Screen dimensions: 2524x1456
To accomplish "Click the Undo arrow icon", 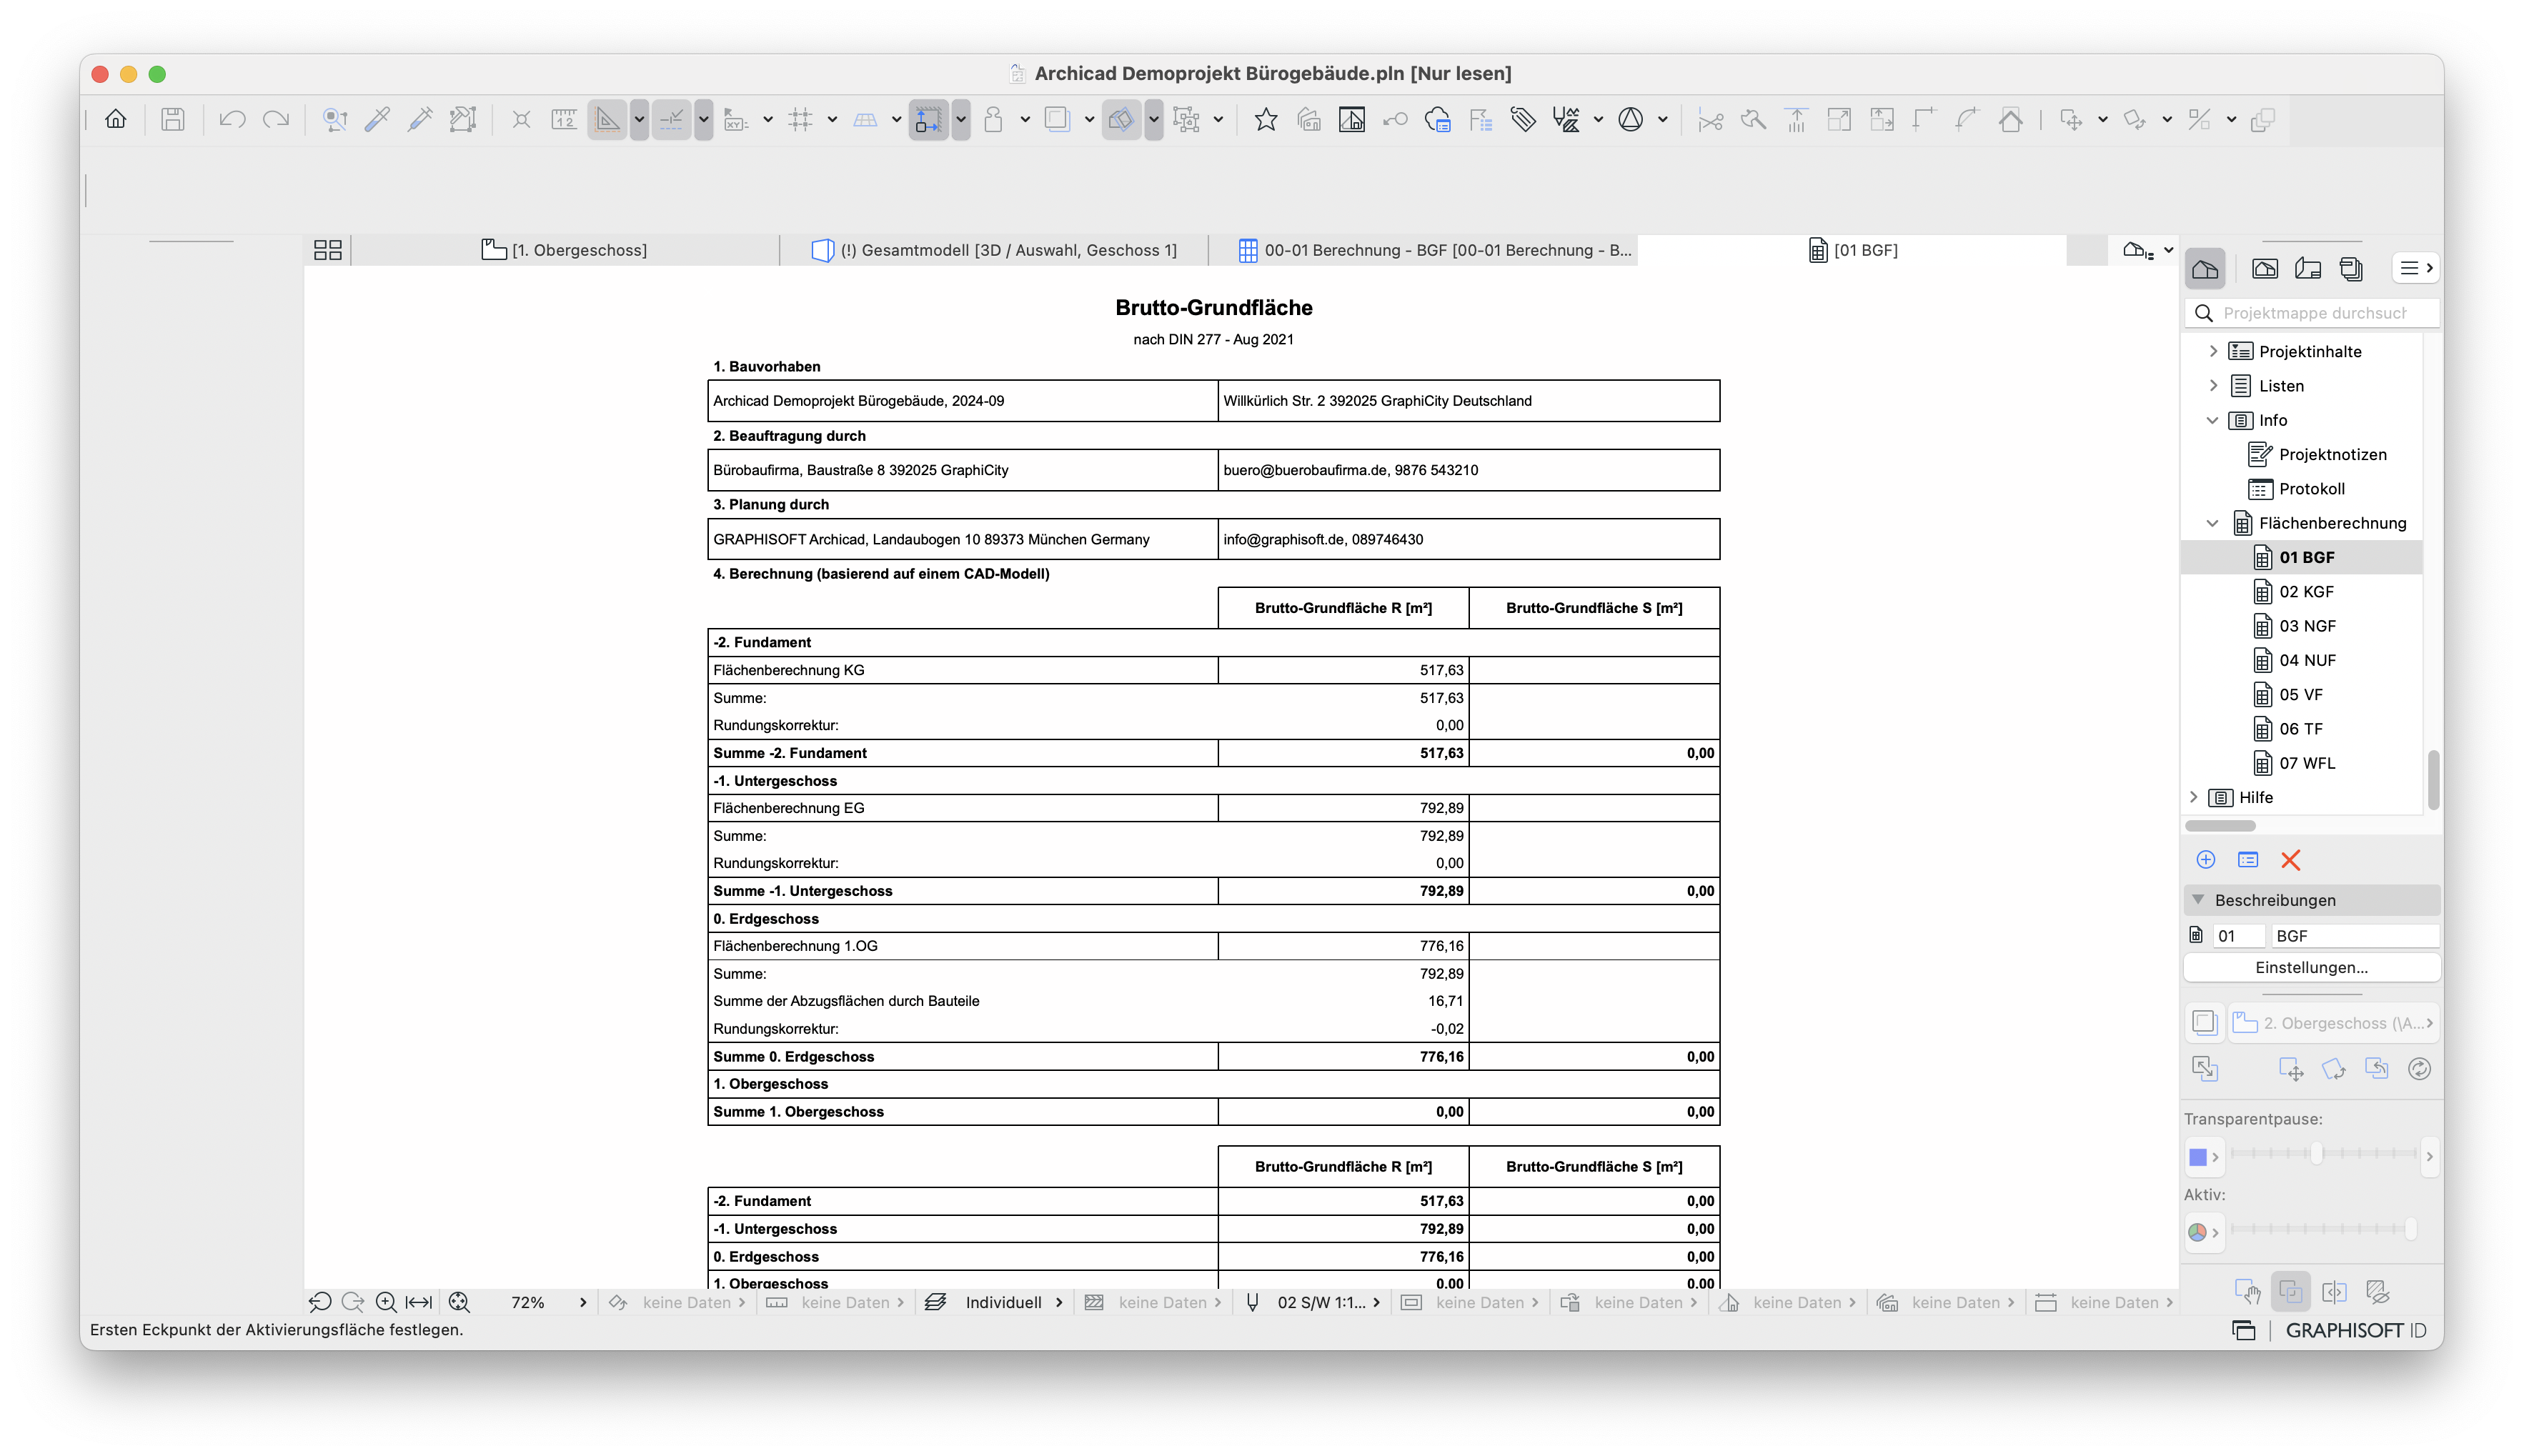I will click(x=233, y=120).
